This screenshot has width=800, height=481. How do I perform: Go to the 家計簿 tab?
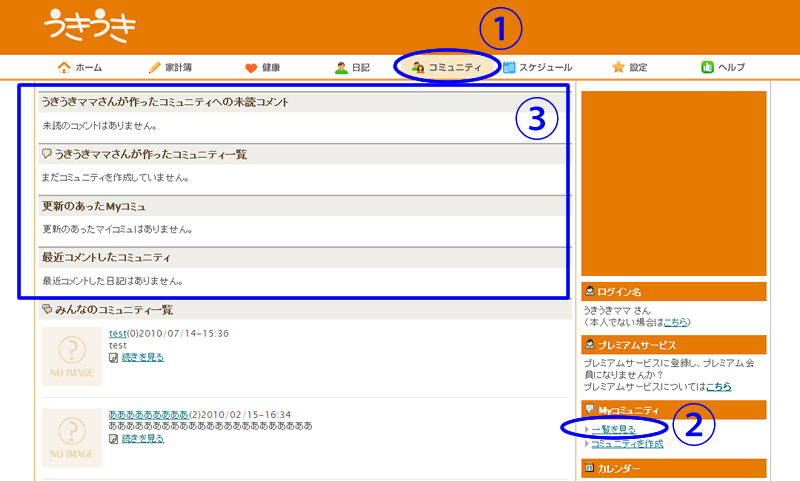tap(179, 68)
